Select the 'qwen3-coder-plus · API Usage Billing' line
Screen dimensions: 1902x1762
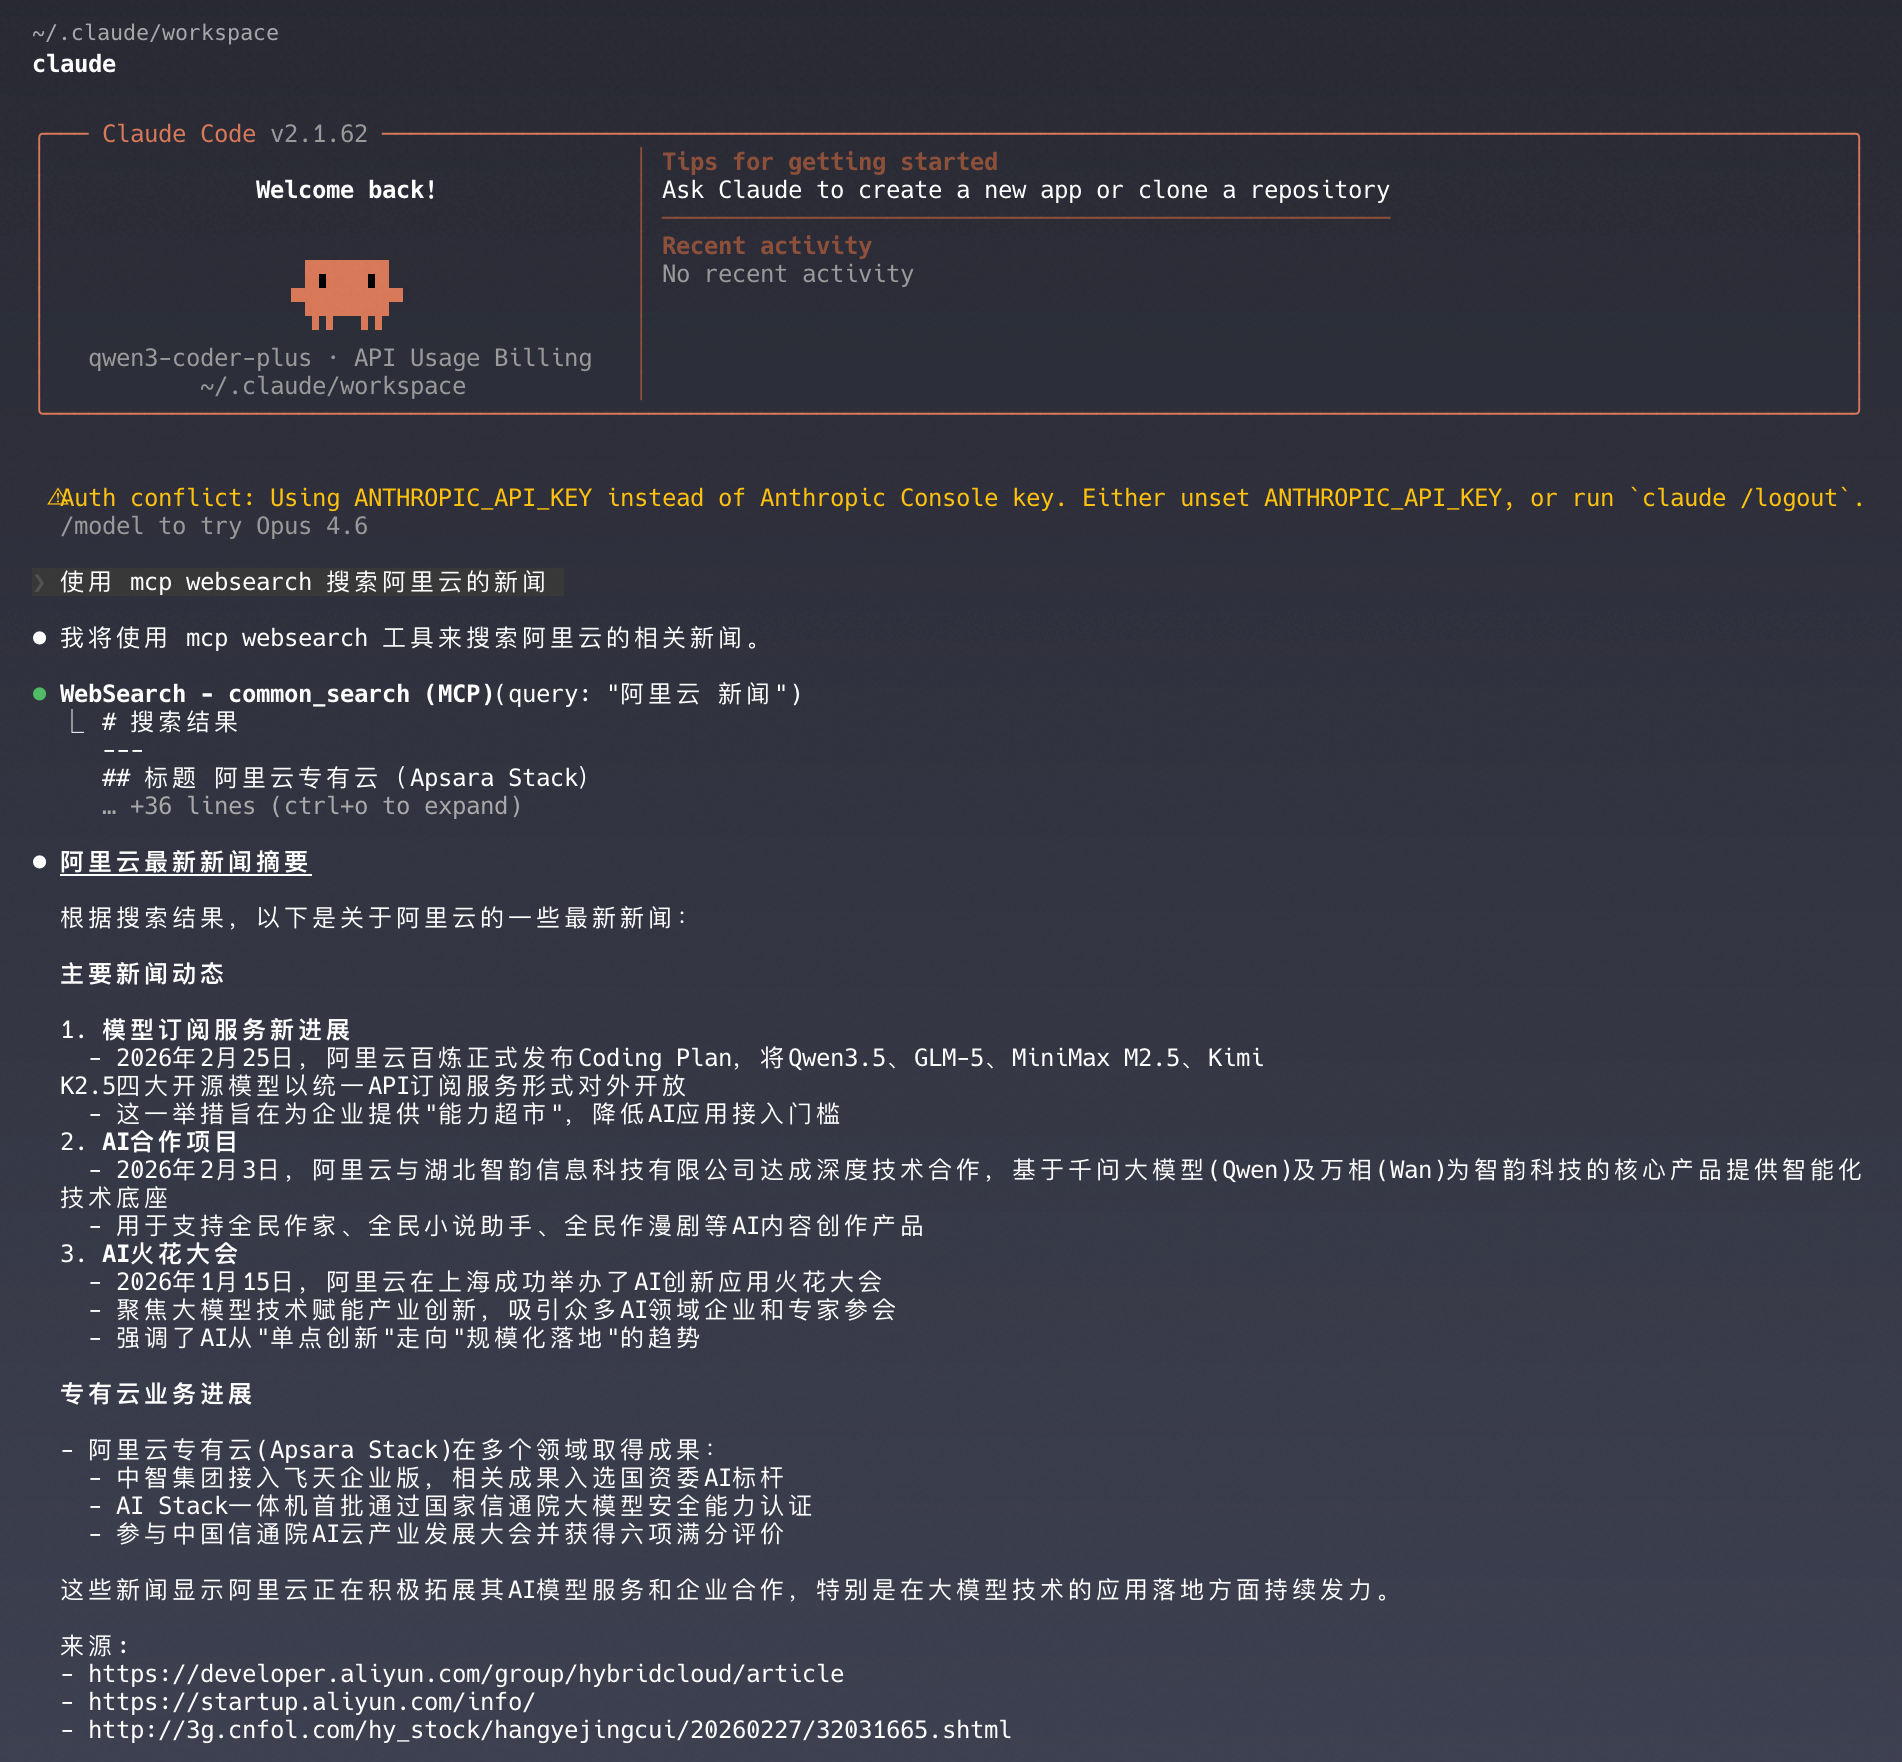pos(340,358)
